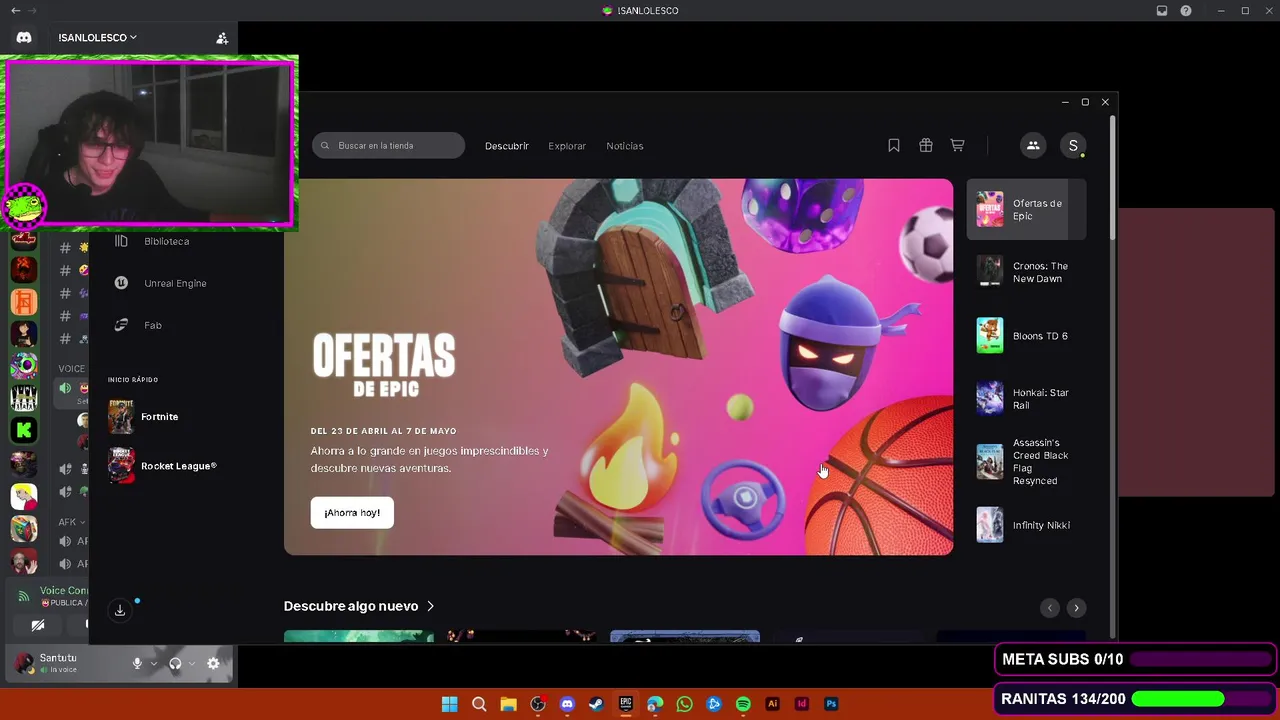Select Ofertas de Epic in carousel list
1280x720 pixels.
1026,210
